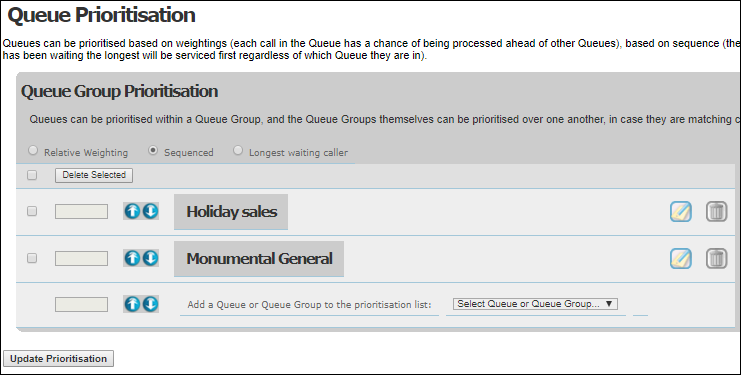Select the Relative Weighting radio button
Image resolution: width=741 pixels, height=375 pixels.
click(33, 150)
